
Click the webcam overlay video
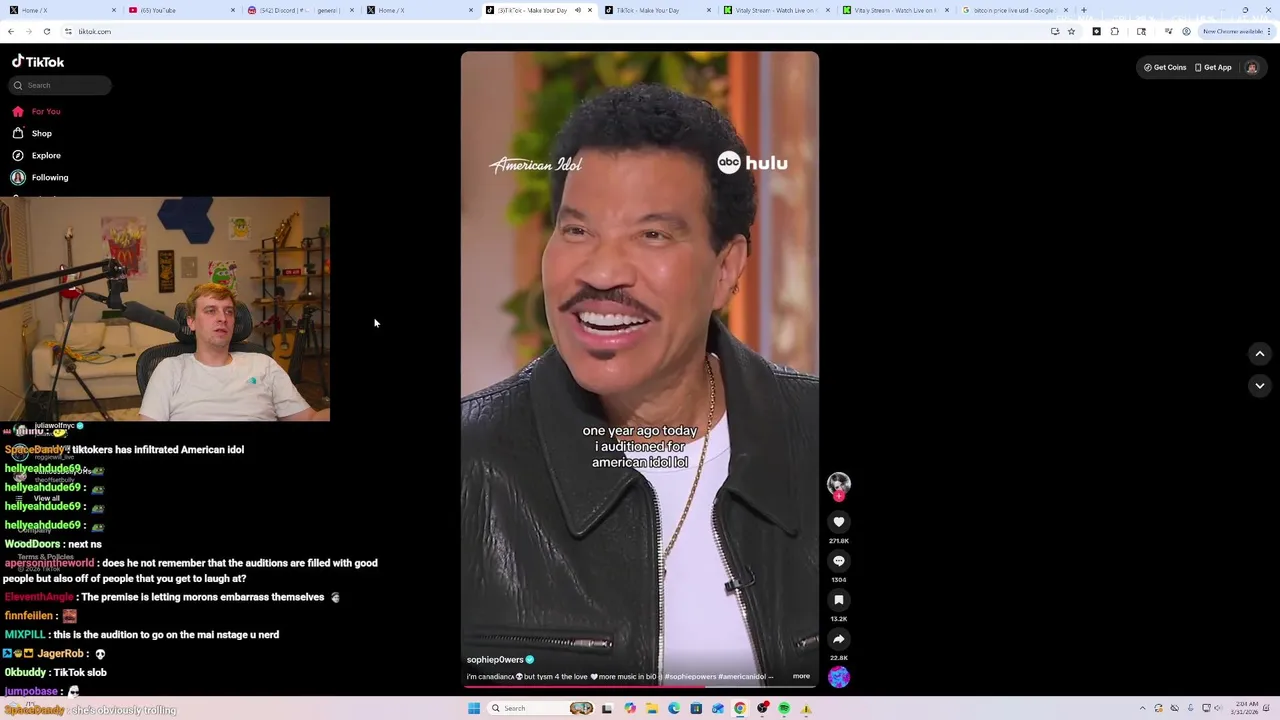point(165,309)
